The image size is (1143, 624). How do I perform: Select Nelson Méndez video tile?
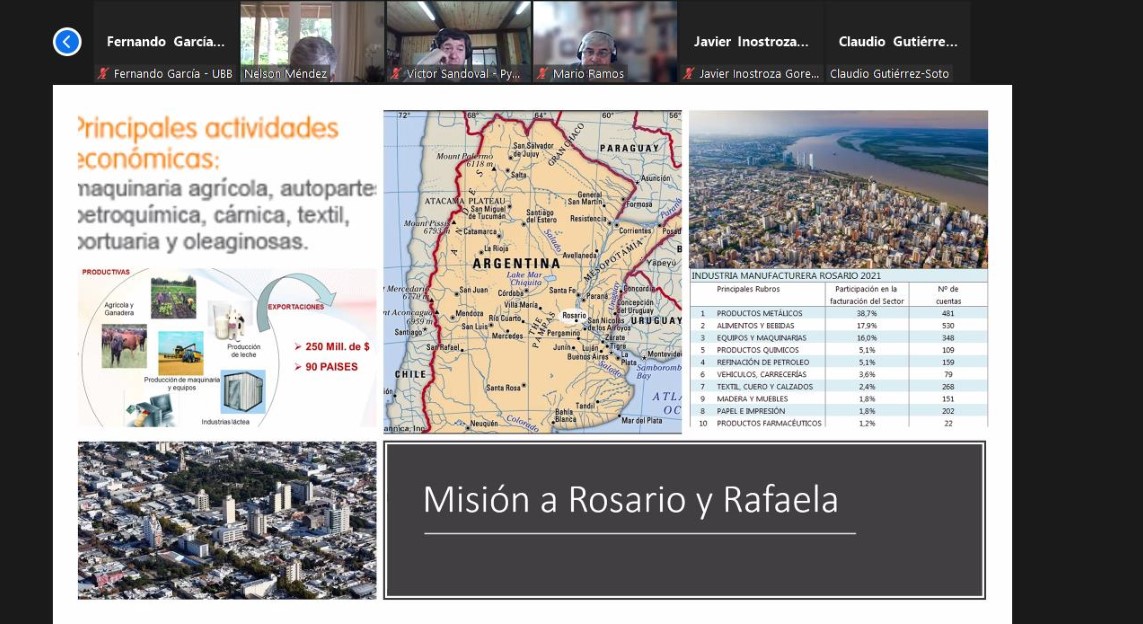click(312, 42)
